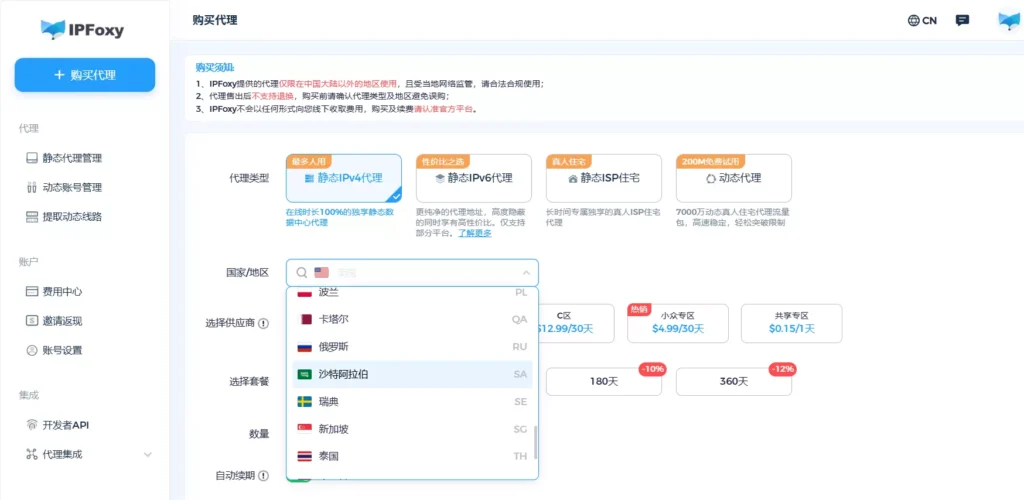Select 沙特阿拉伯 from the country list
The height and width of the screenshot is (500, 1024).
coord(343,374)
